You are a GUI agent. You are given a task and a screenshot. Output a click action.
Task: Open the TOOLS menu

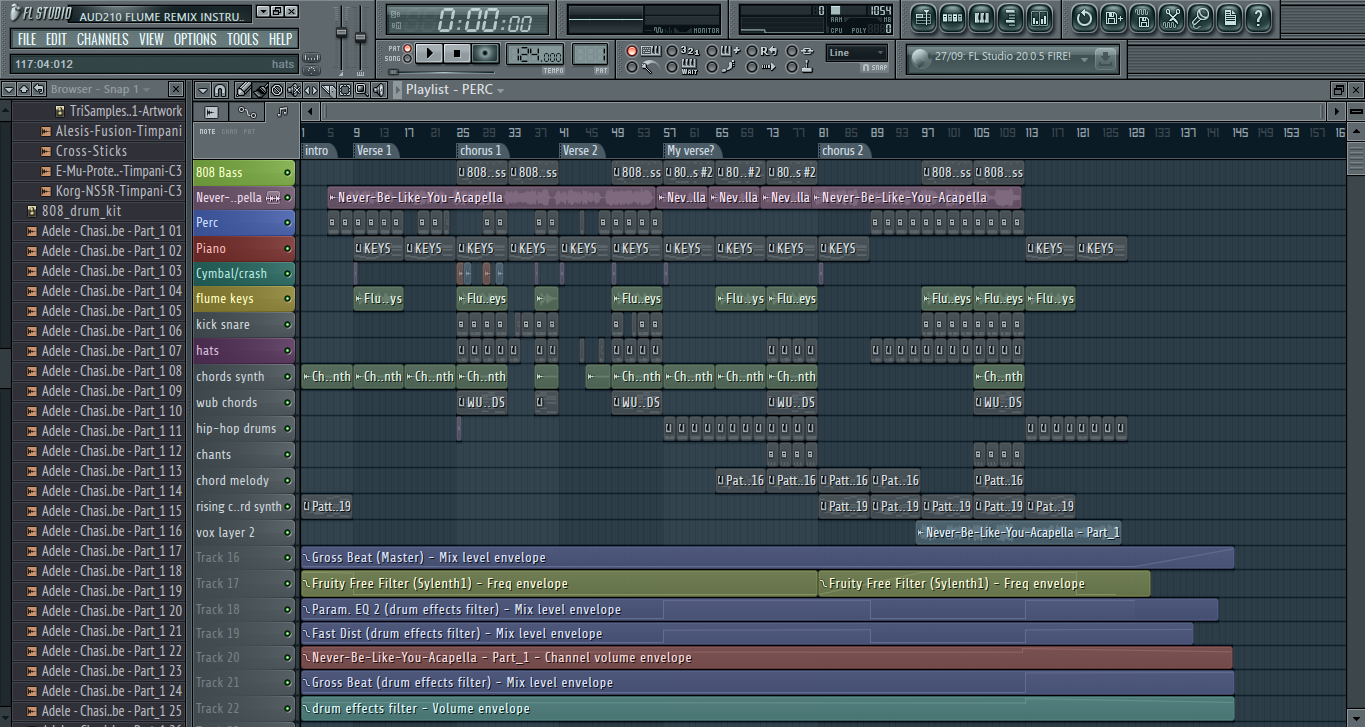(x=242, y=39)
